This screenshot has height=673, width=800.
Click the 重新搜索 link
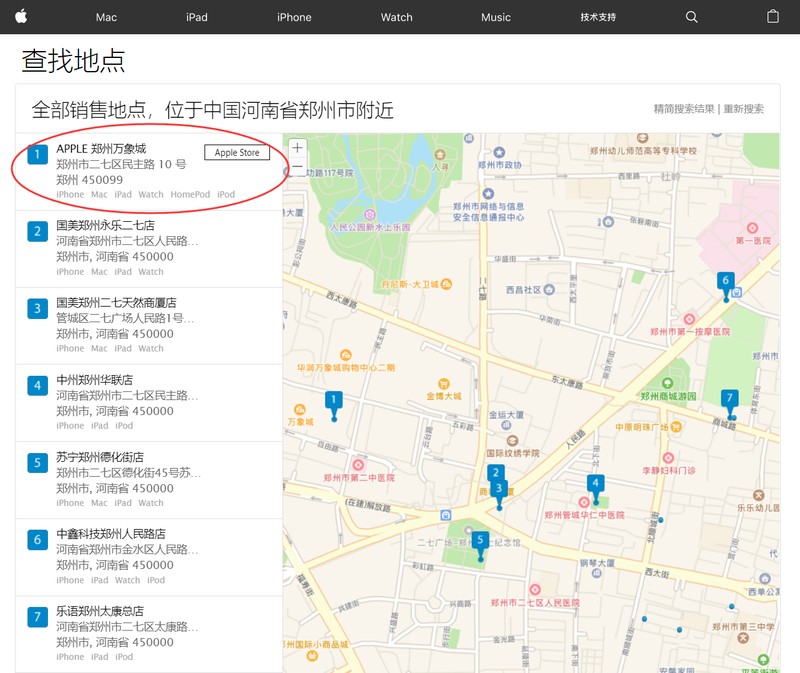[743, 109]
